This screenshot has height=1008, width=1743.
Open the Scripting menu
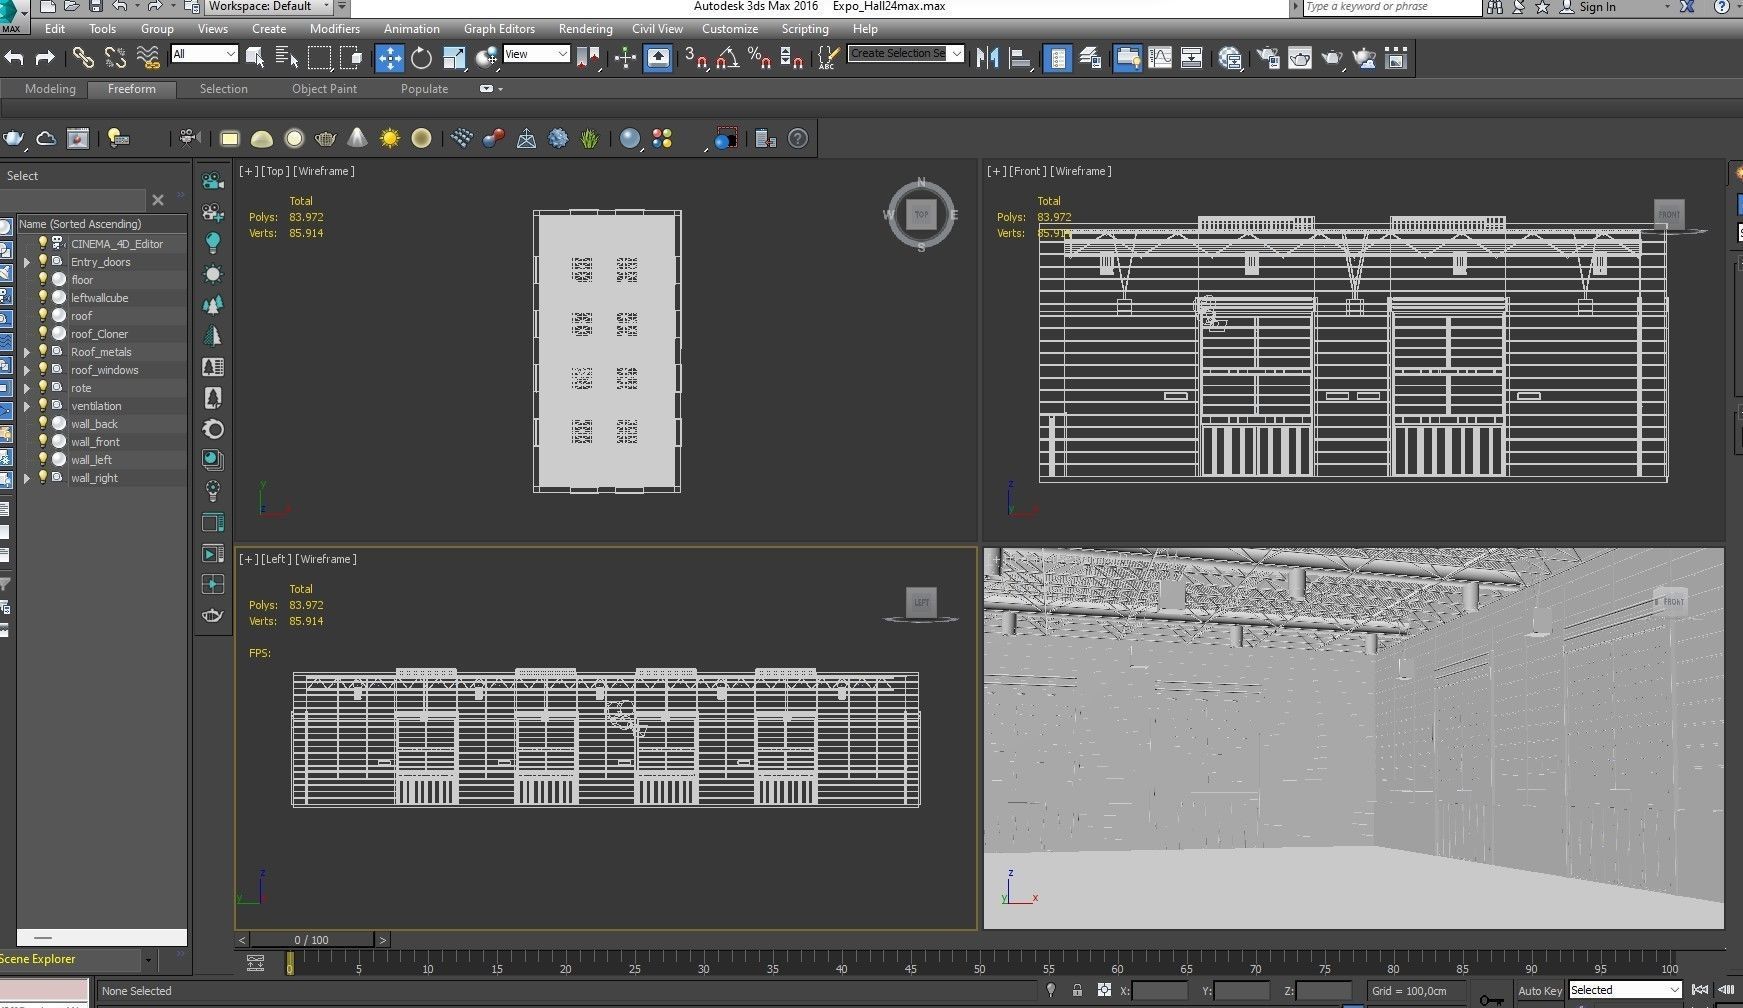(x=805, y=29)
